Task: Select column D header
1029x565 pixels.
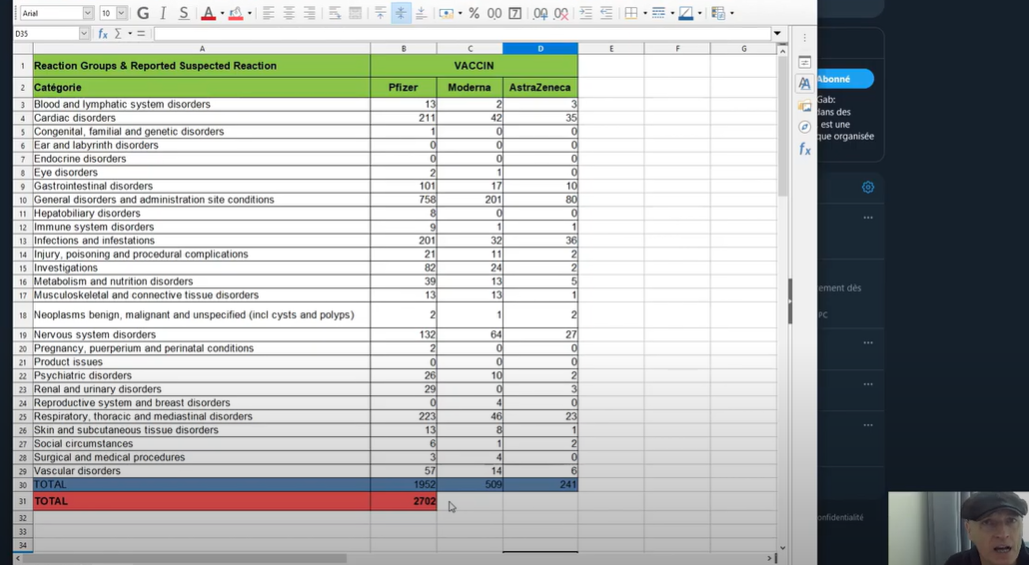Action: 540,49
